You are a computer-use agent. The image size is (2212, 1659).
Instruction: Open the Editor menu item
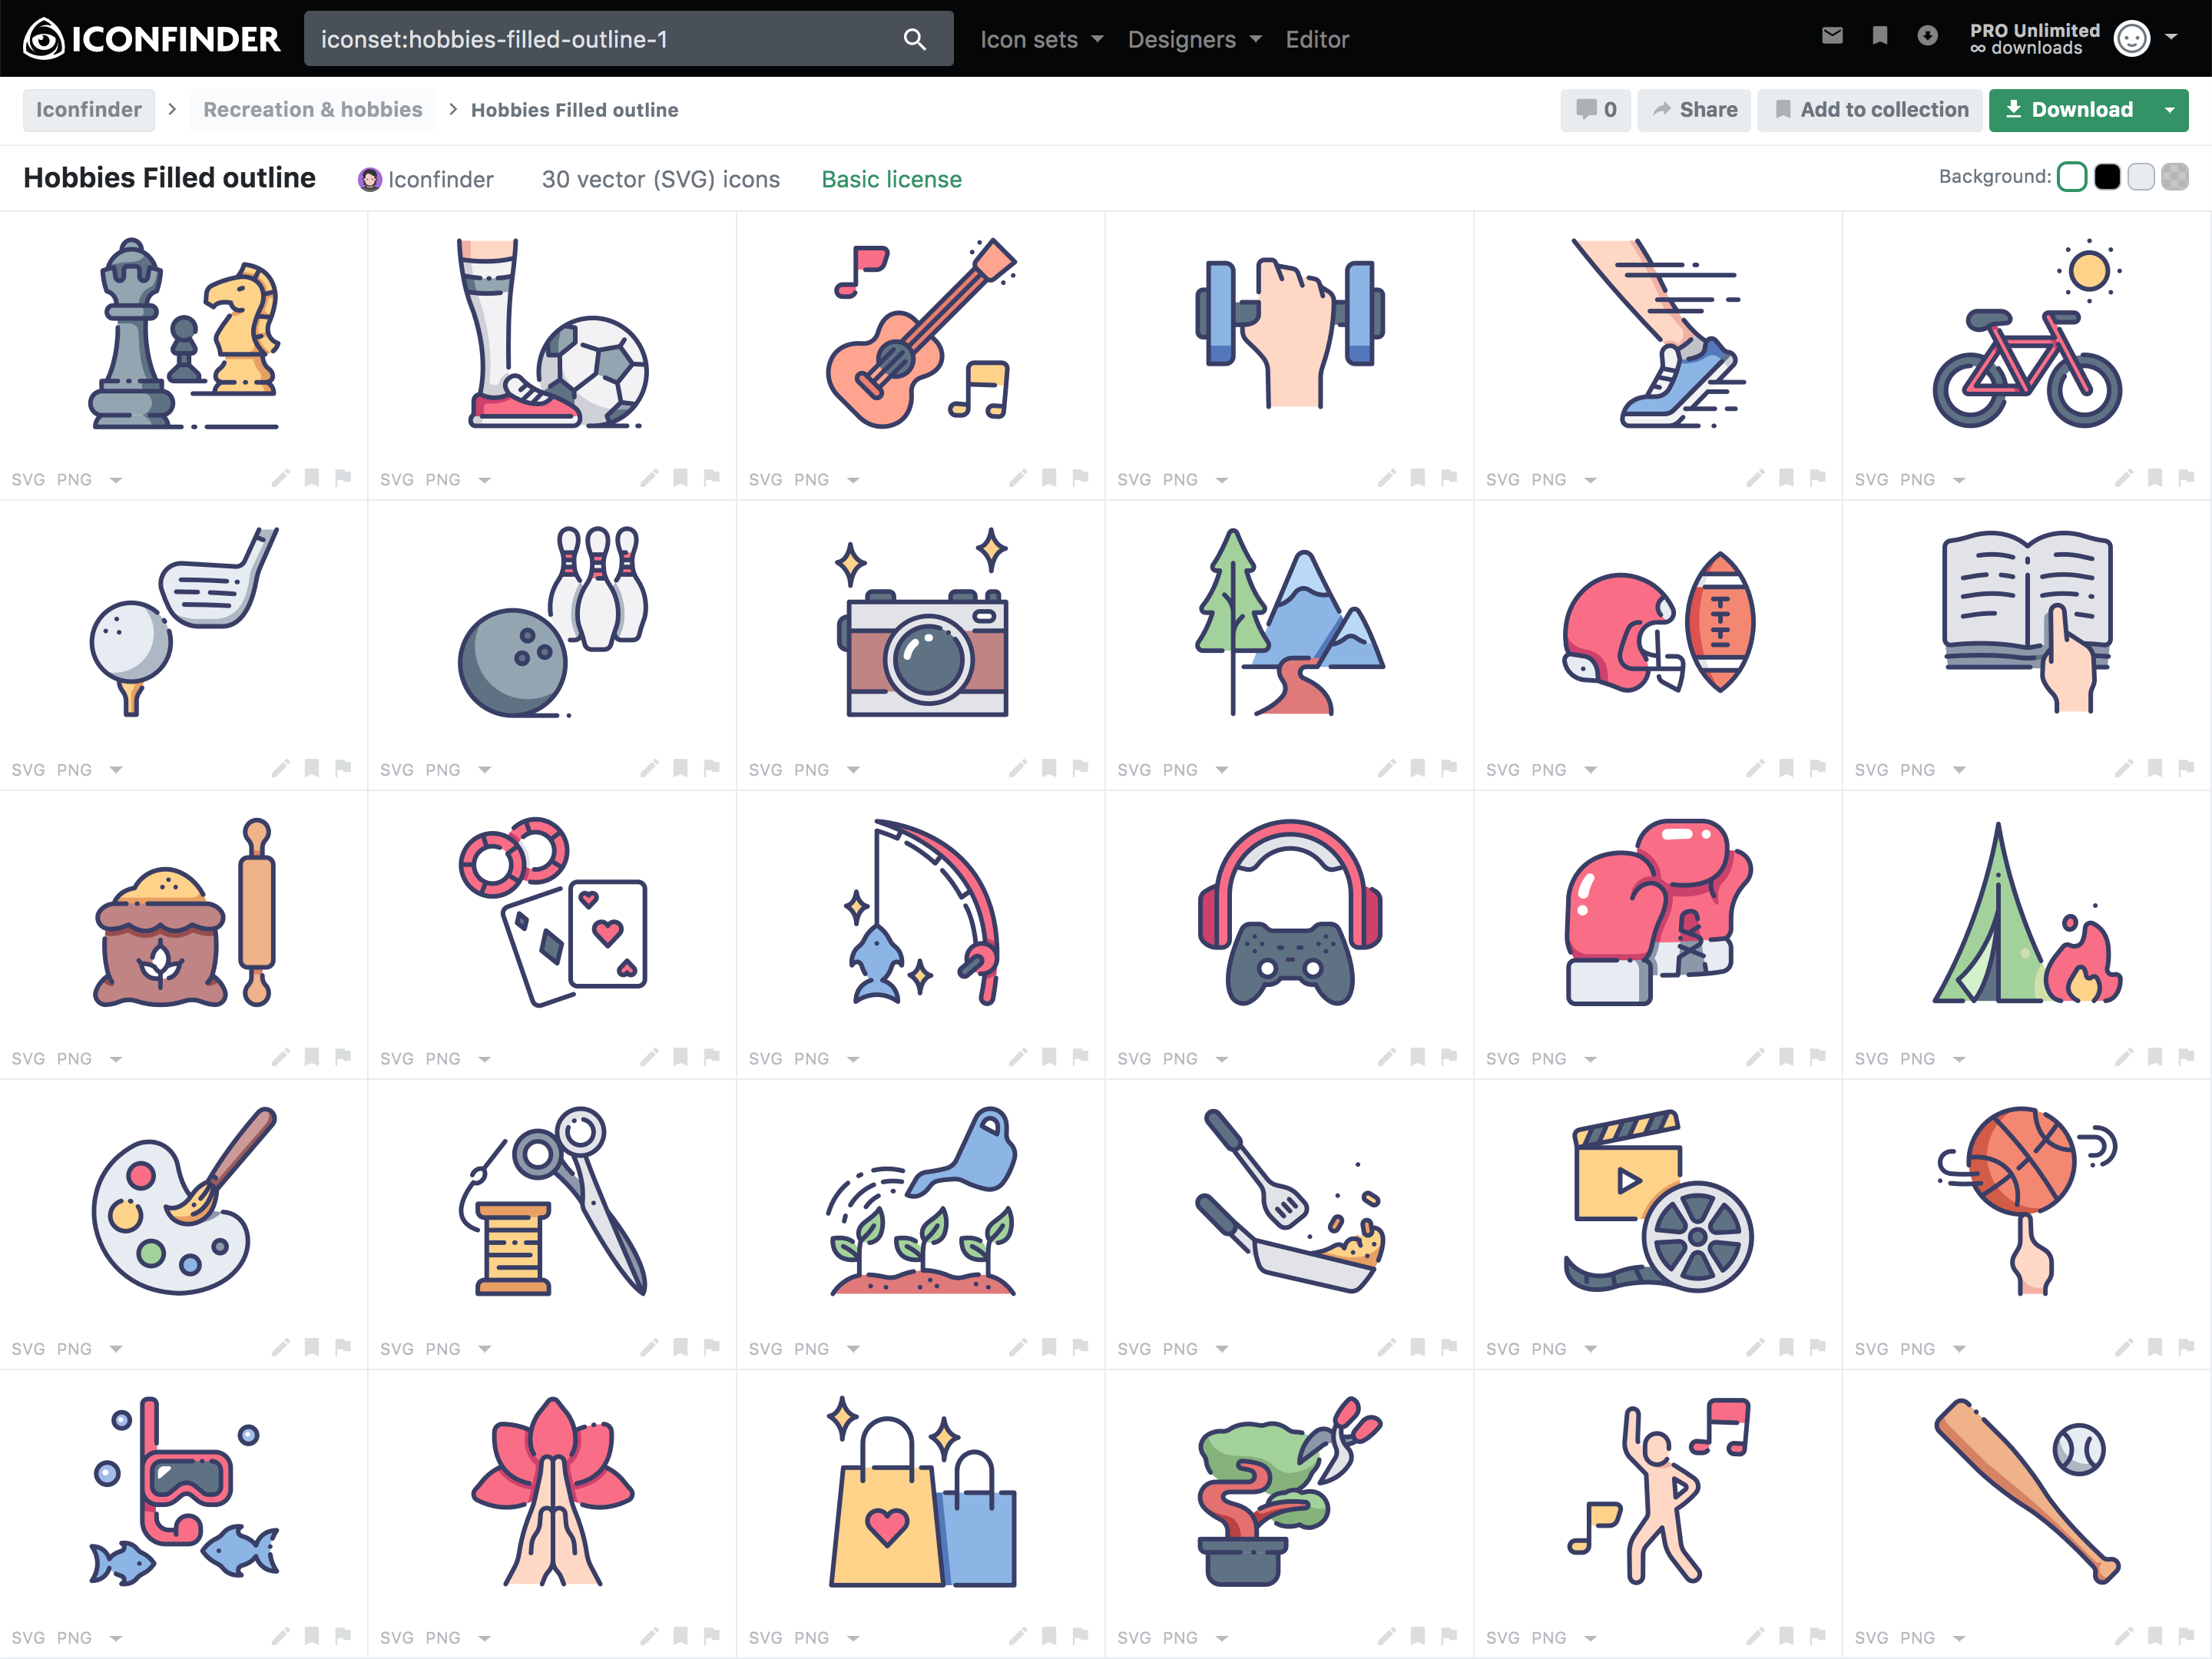pos(1317,39)
